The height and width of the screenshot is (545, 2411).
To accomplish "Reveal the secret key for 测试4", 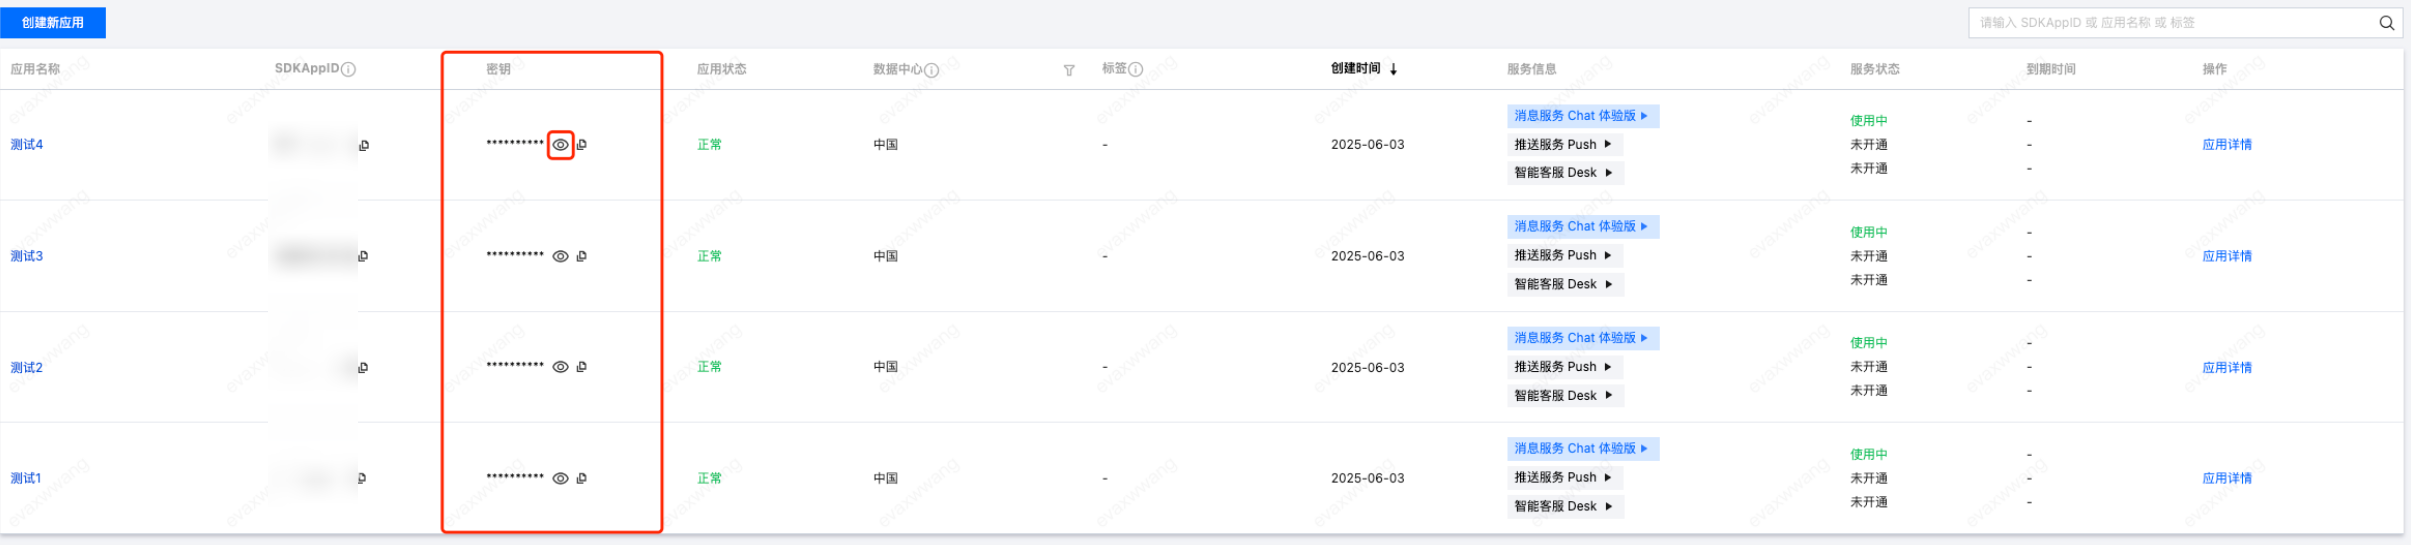I will (x=560, y=145).
